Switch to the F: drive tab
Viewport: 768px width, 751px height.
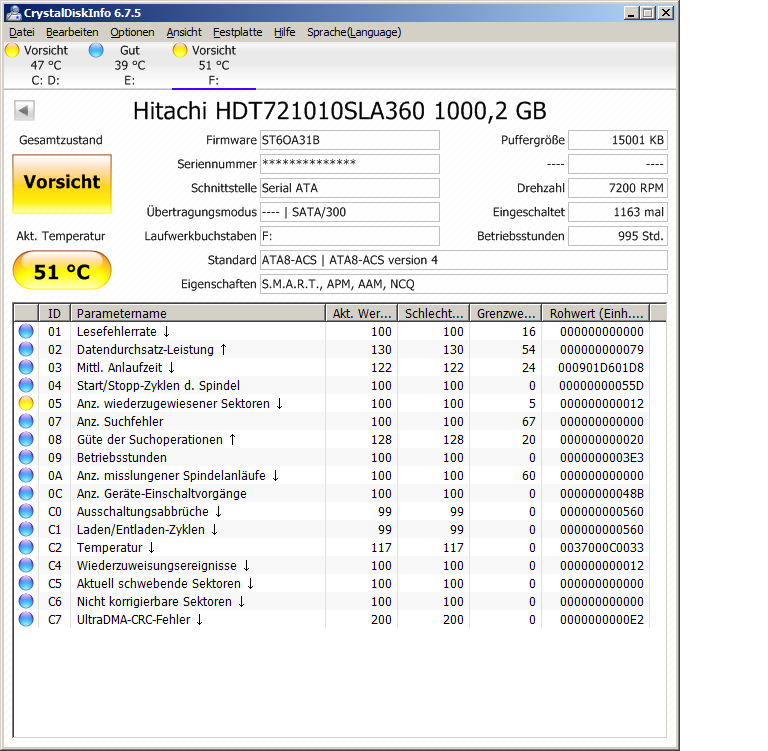click(214, 66)
